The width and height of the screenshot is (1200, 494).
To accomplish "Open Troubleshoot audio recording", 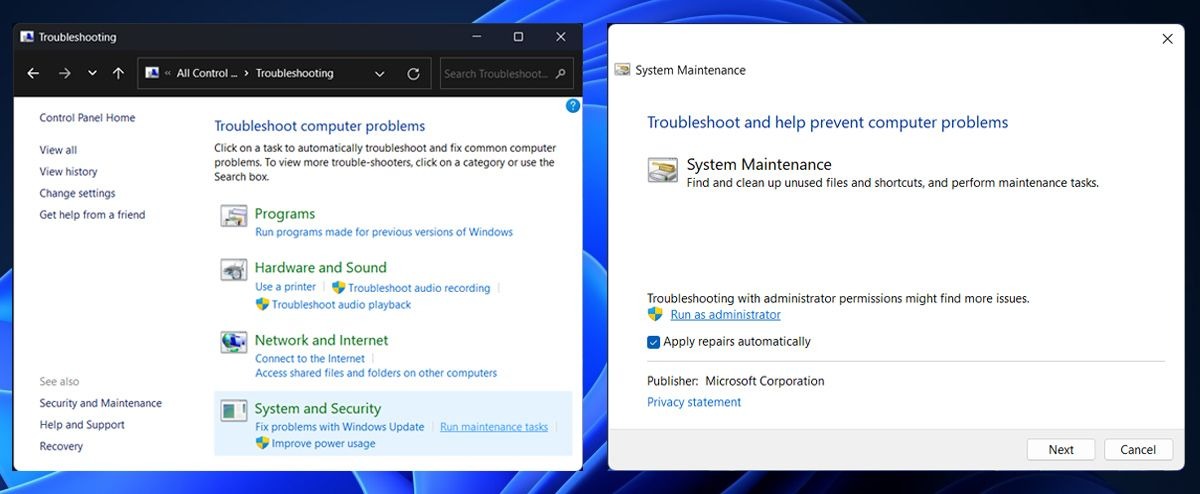I will click(419, 288).
